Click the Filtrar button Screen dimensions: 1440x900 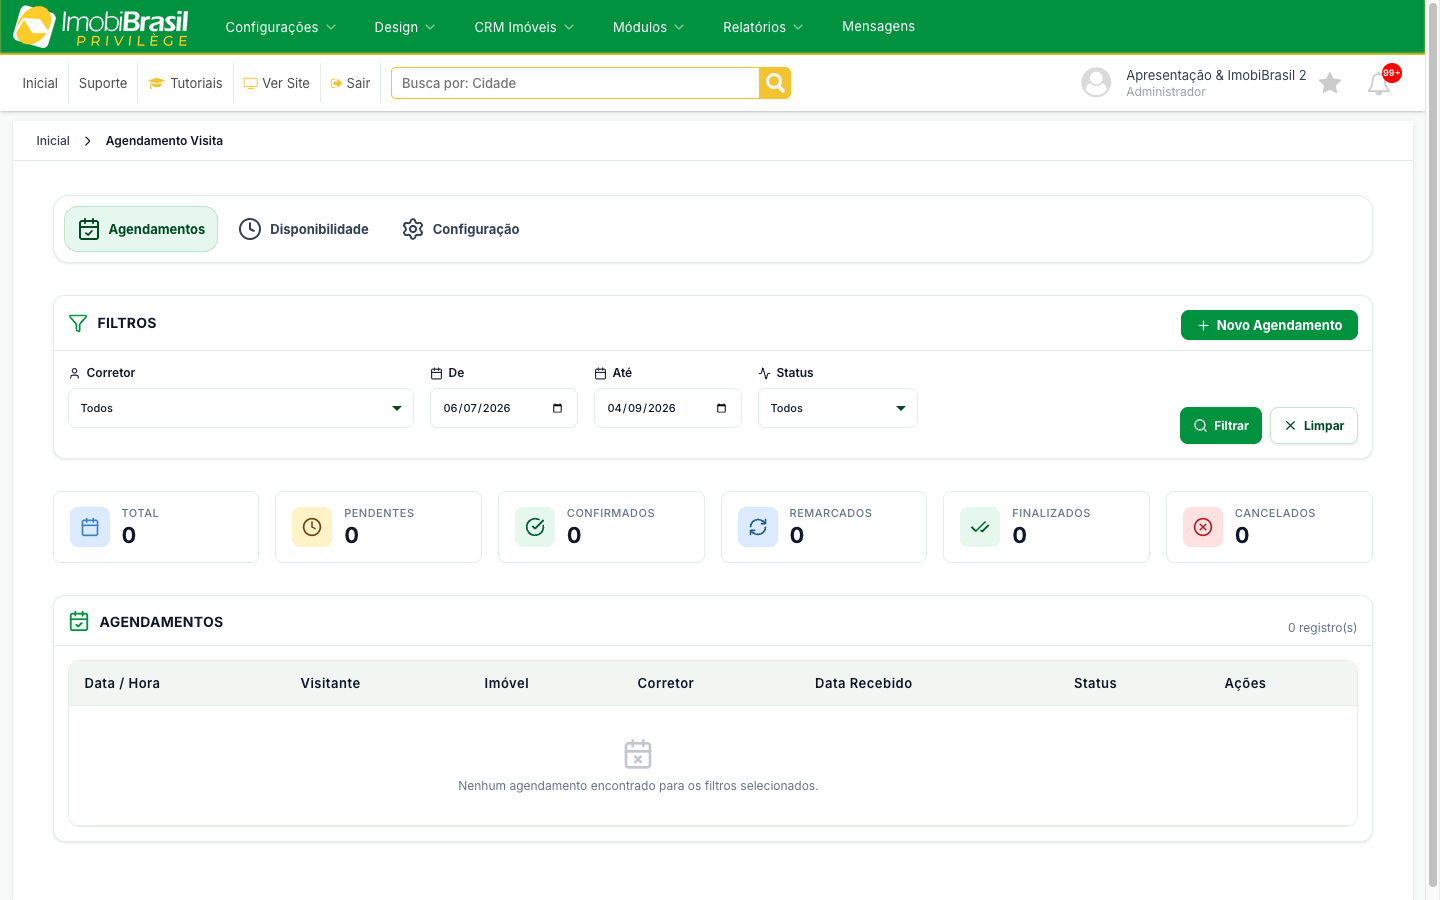[1221, 426]
